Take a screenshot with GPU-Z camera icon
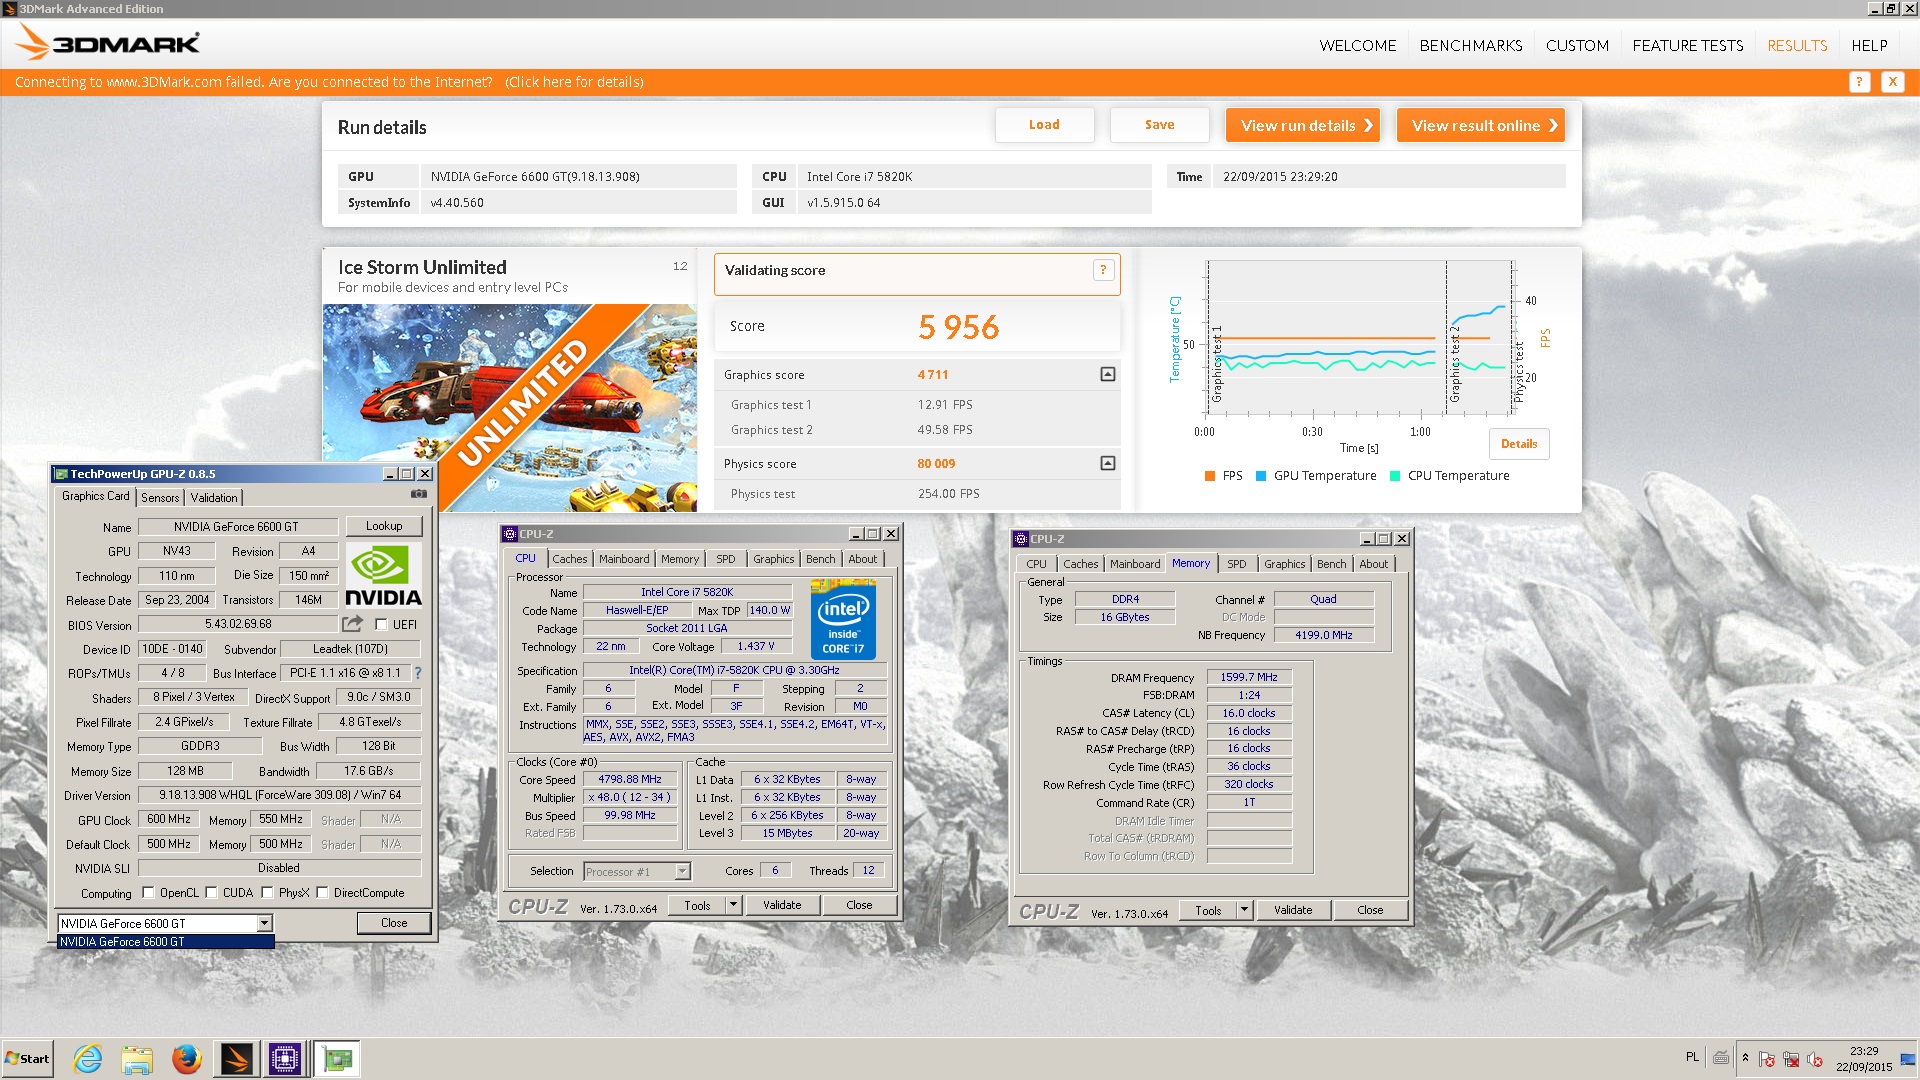This screenshot has height=1080, width=1920. 419,494
